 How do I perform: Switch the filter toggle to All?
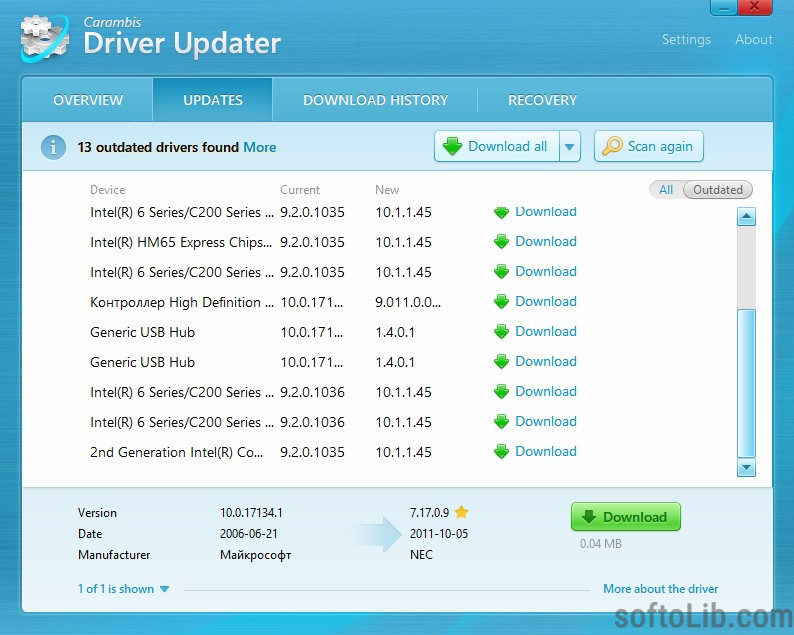click(666, 190)
